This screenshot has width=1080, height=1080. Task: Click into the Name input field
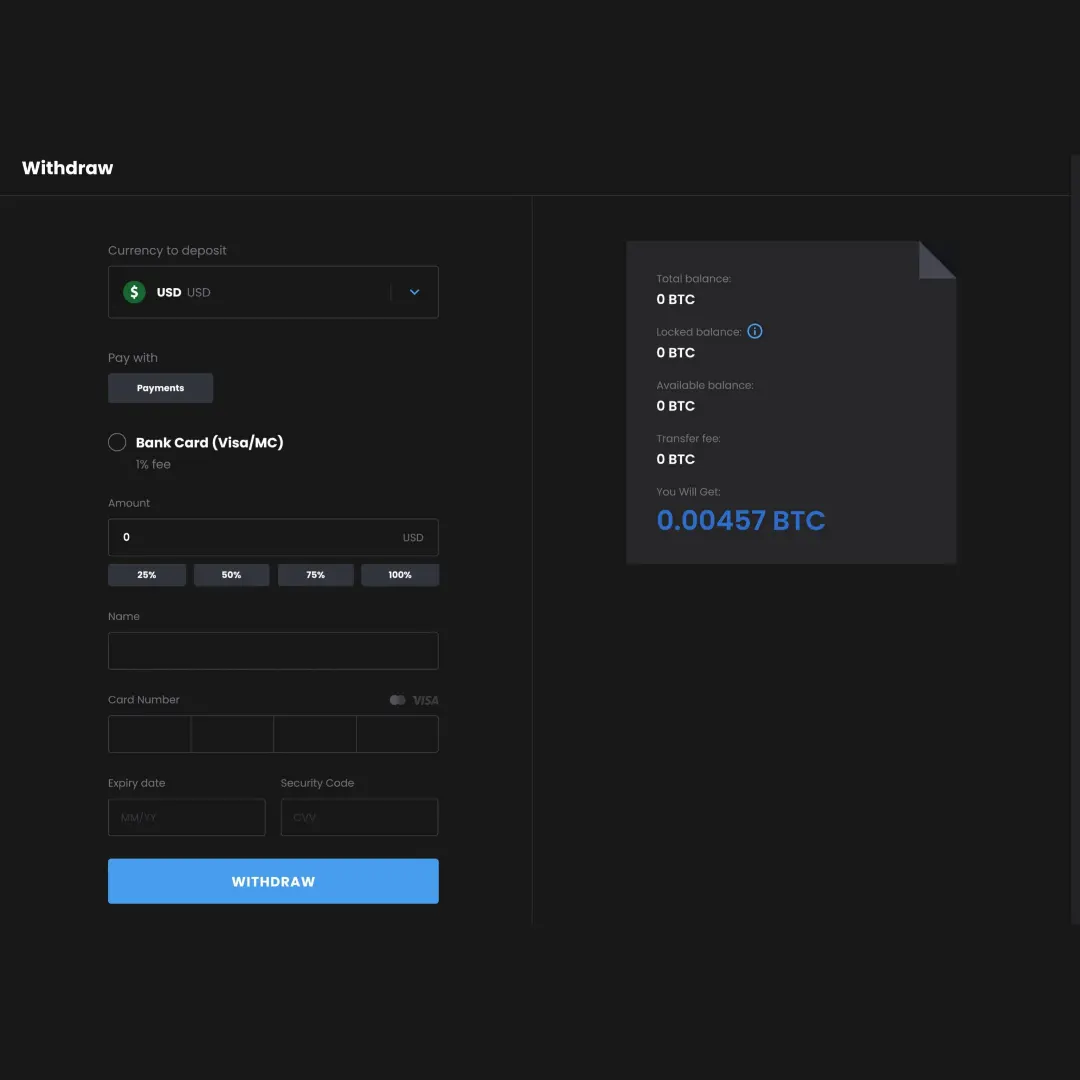273,650
